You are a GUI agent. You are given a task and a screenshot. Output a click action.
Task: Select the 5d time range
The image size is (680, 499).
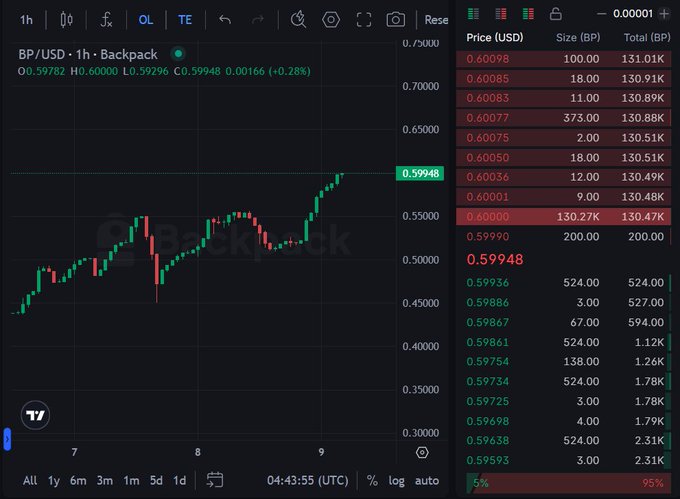pos(156,480)
